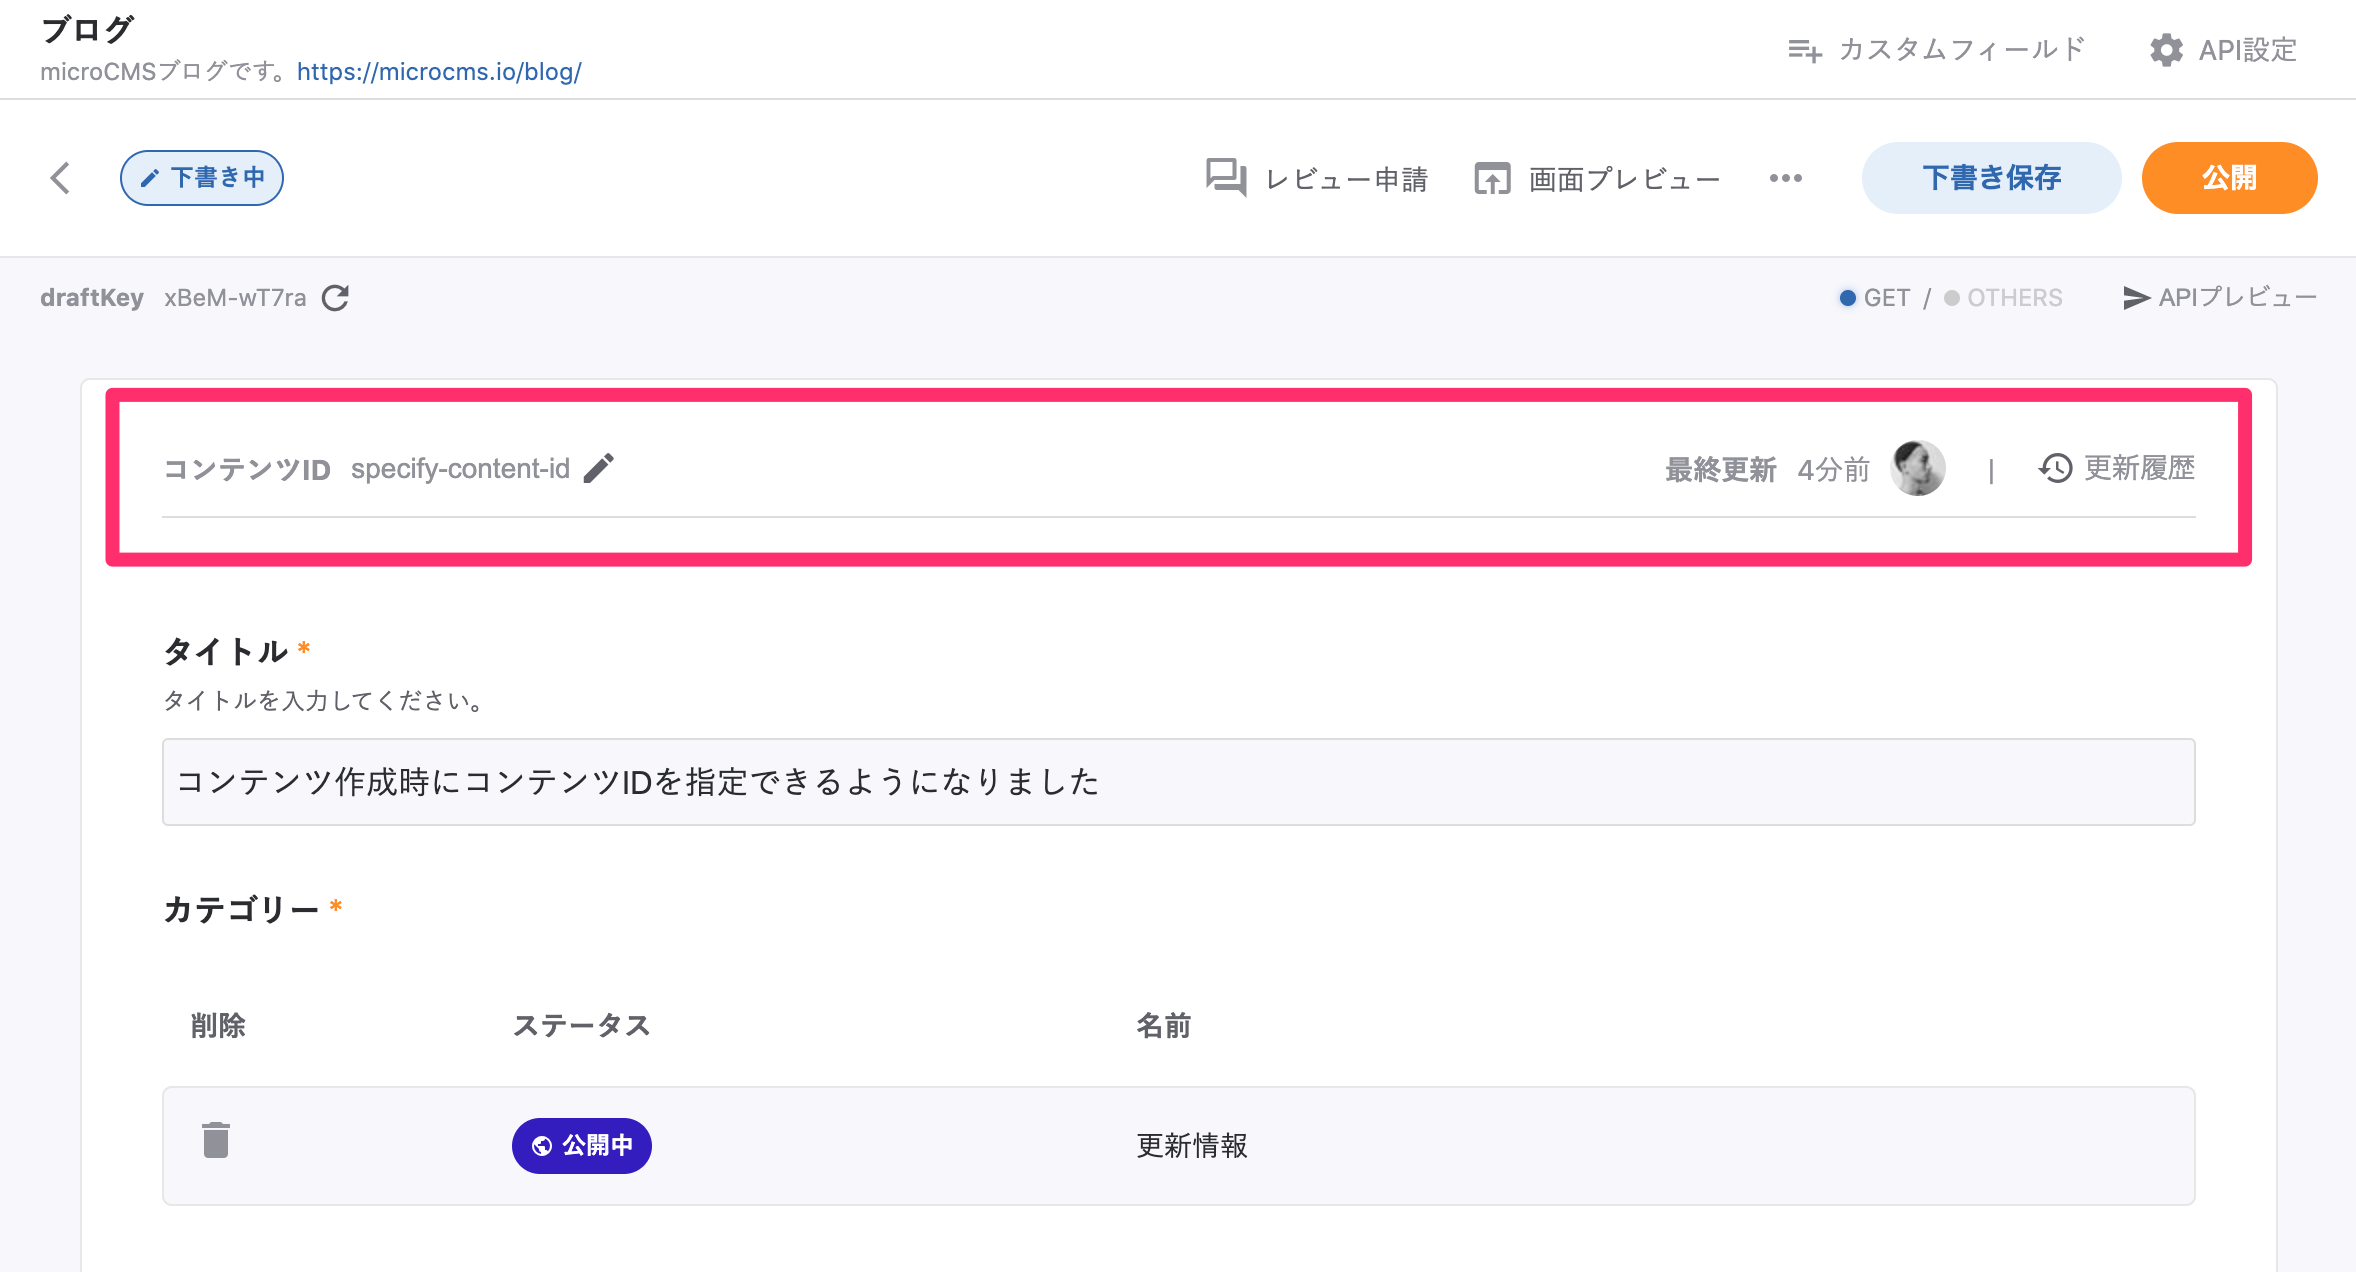Screen dimensions: 2356x1272
Task: Click the APIプレビュー paper plane icon
Action: click(x=2136, y=298)
